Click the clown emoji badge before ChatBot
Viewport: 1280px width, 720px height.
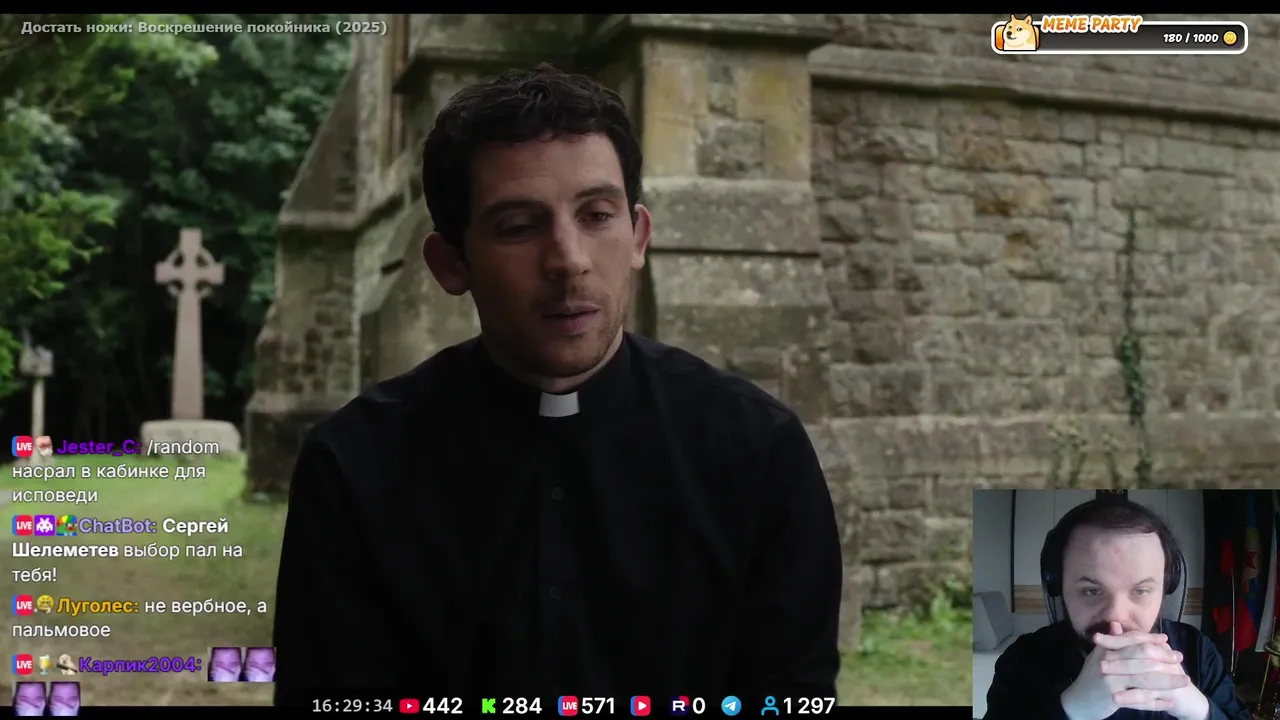[x=66, y=526]
